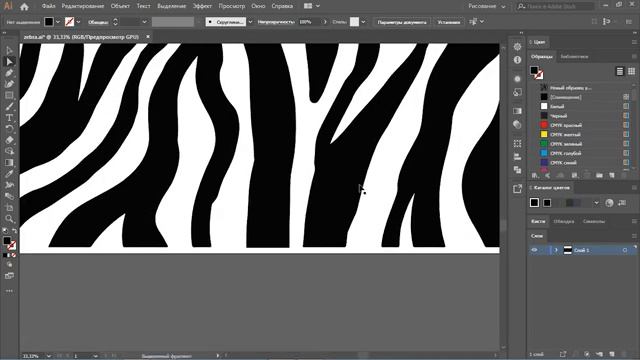The height and width of the screenshot is (360, 640).
Task: Open the Справка menu
Action: 282,6
